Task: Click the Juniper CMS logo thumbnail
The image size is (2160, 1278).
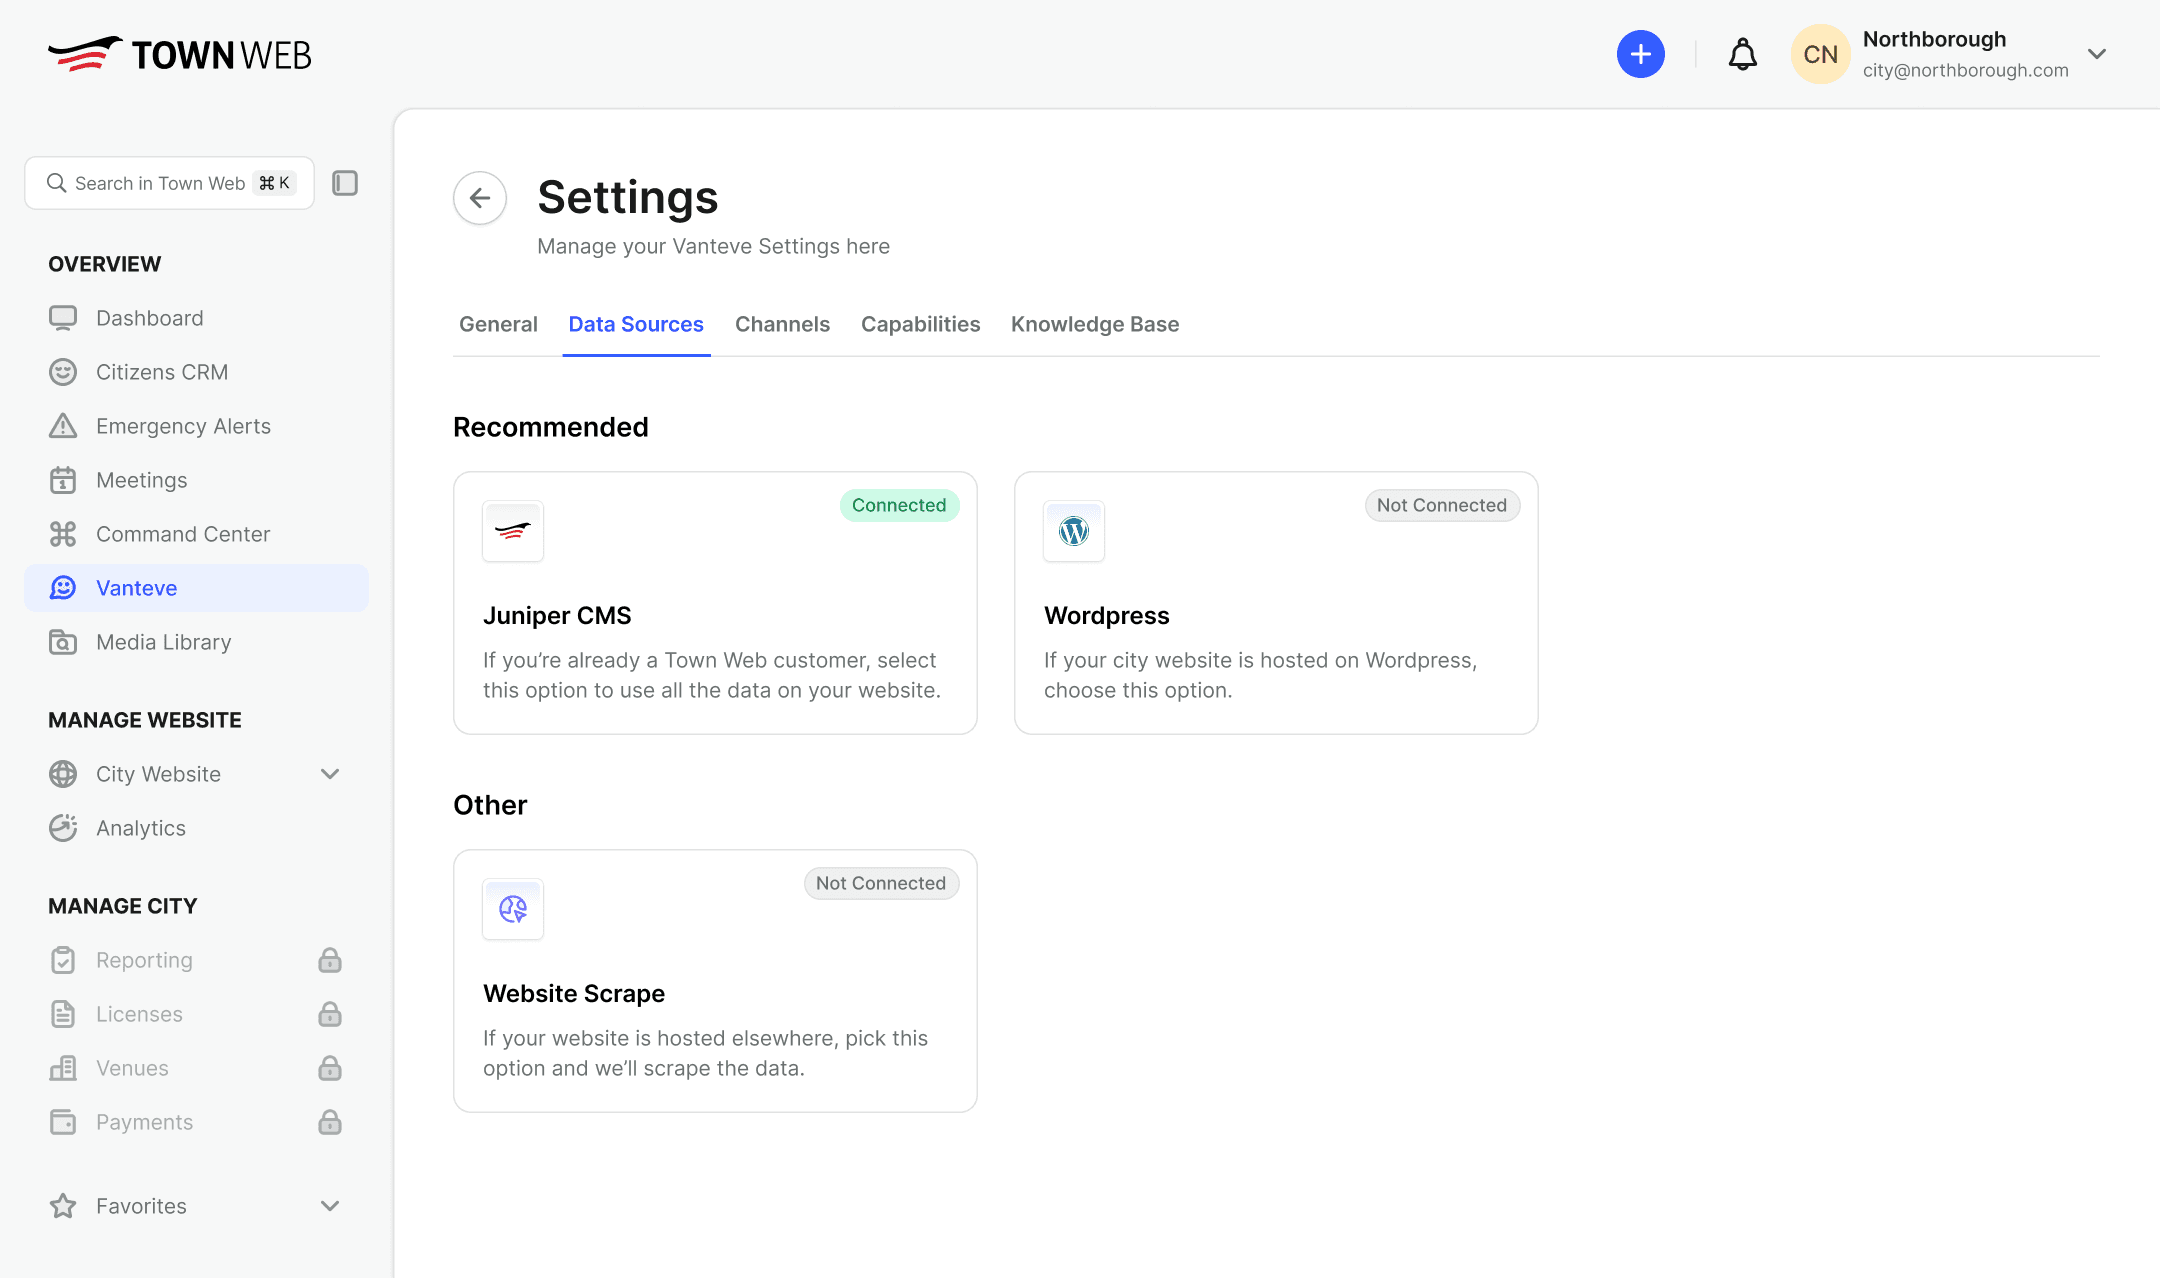Action: (513, 531)
